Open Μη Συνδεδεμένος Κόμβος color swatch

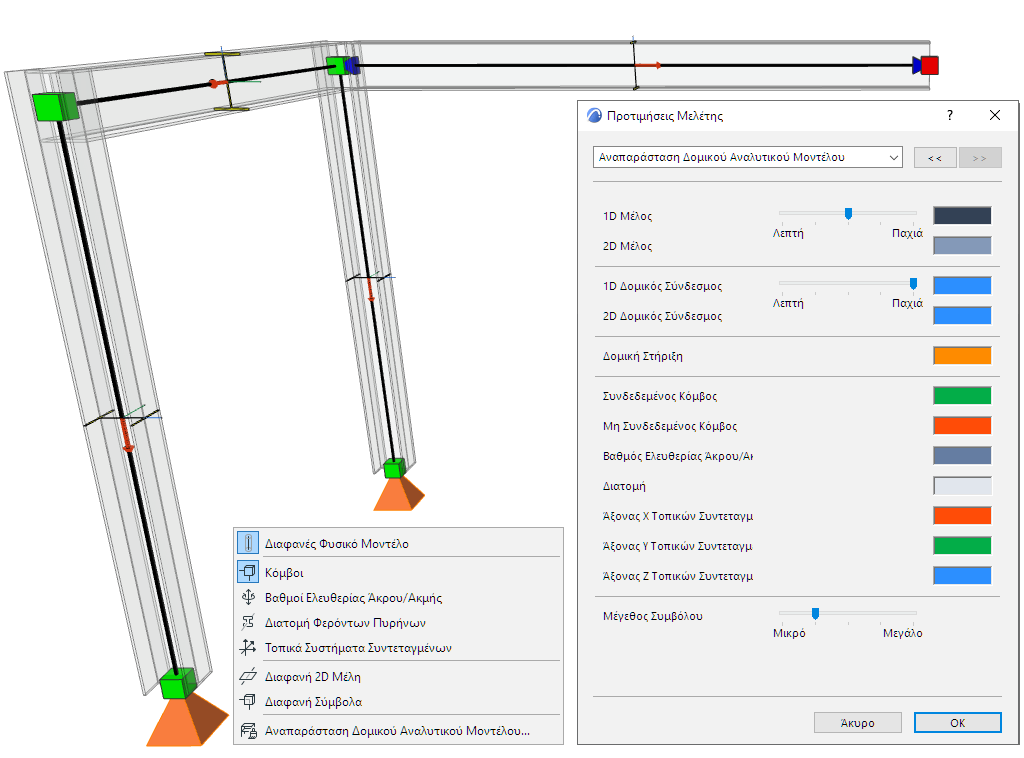coord(962,425)
